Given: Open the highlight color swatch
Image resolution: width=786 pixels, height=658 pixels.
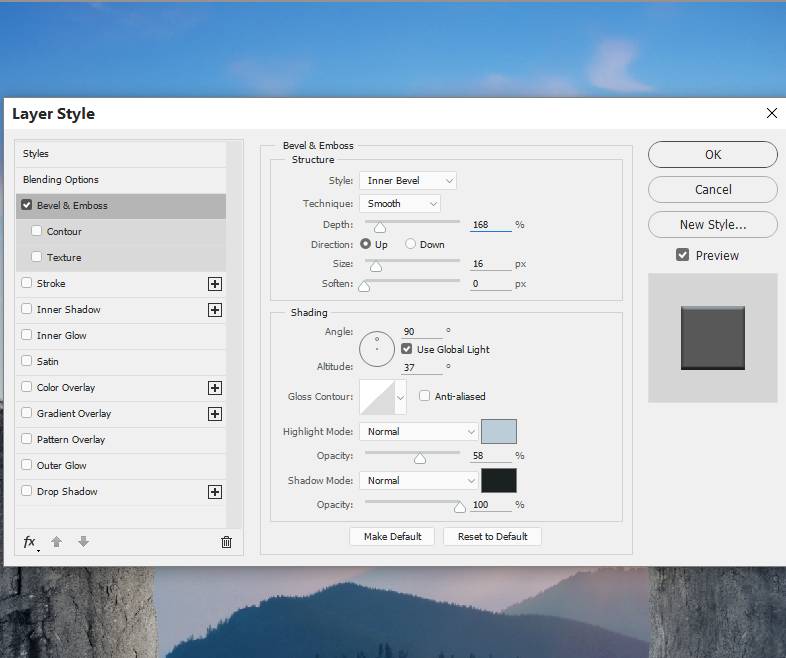Looking at the screenshot, I should coord(499,431).
